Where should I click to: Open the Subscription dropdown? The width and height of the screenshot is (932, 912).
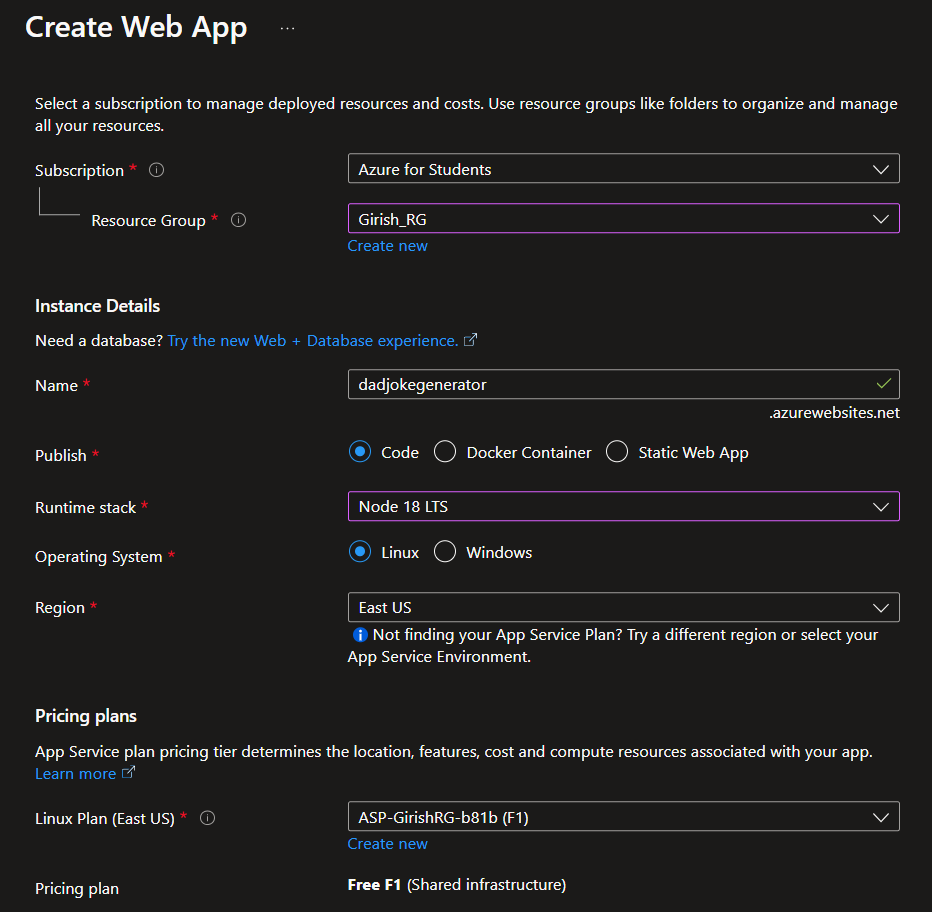point(623,169)
